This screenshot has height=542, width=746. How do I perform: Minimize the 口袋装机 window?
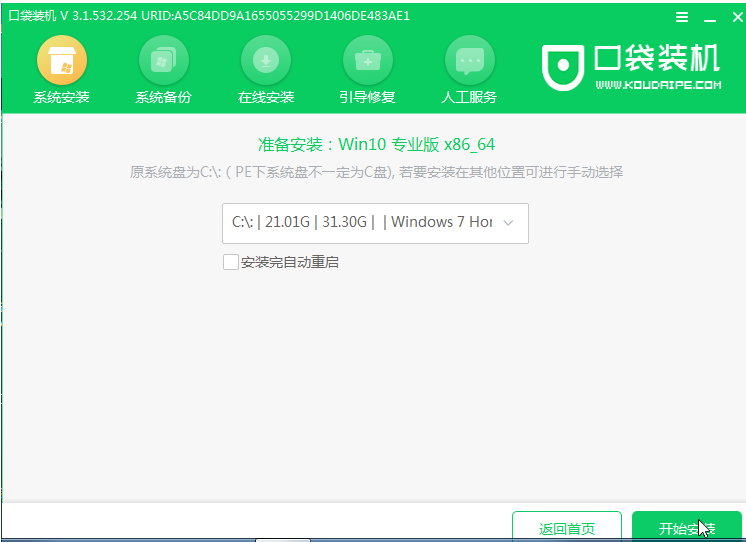click(710, 18)
